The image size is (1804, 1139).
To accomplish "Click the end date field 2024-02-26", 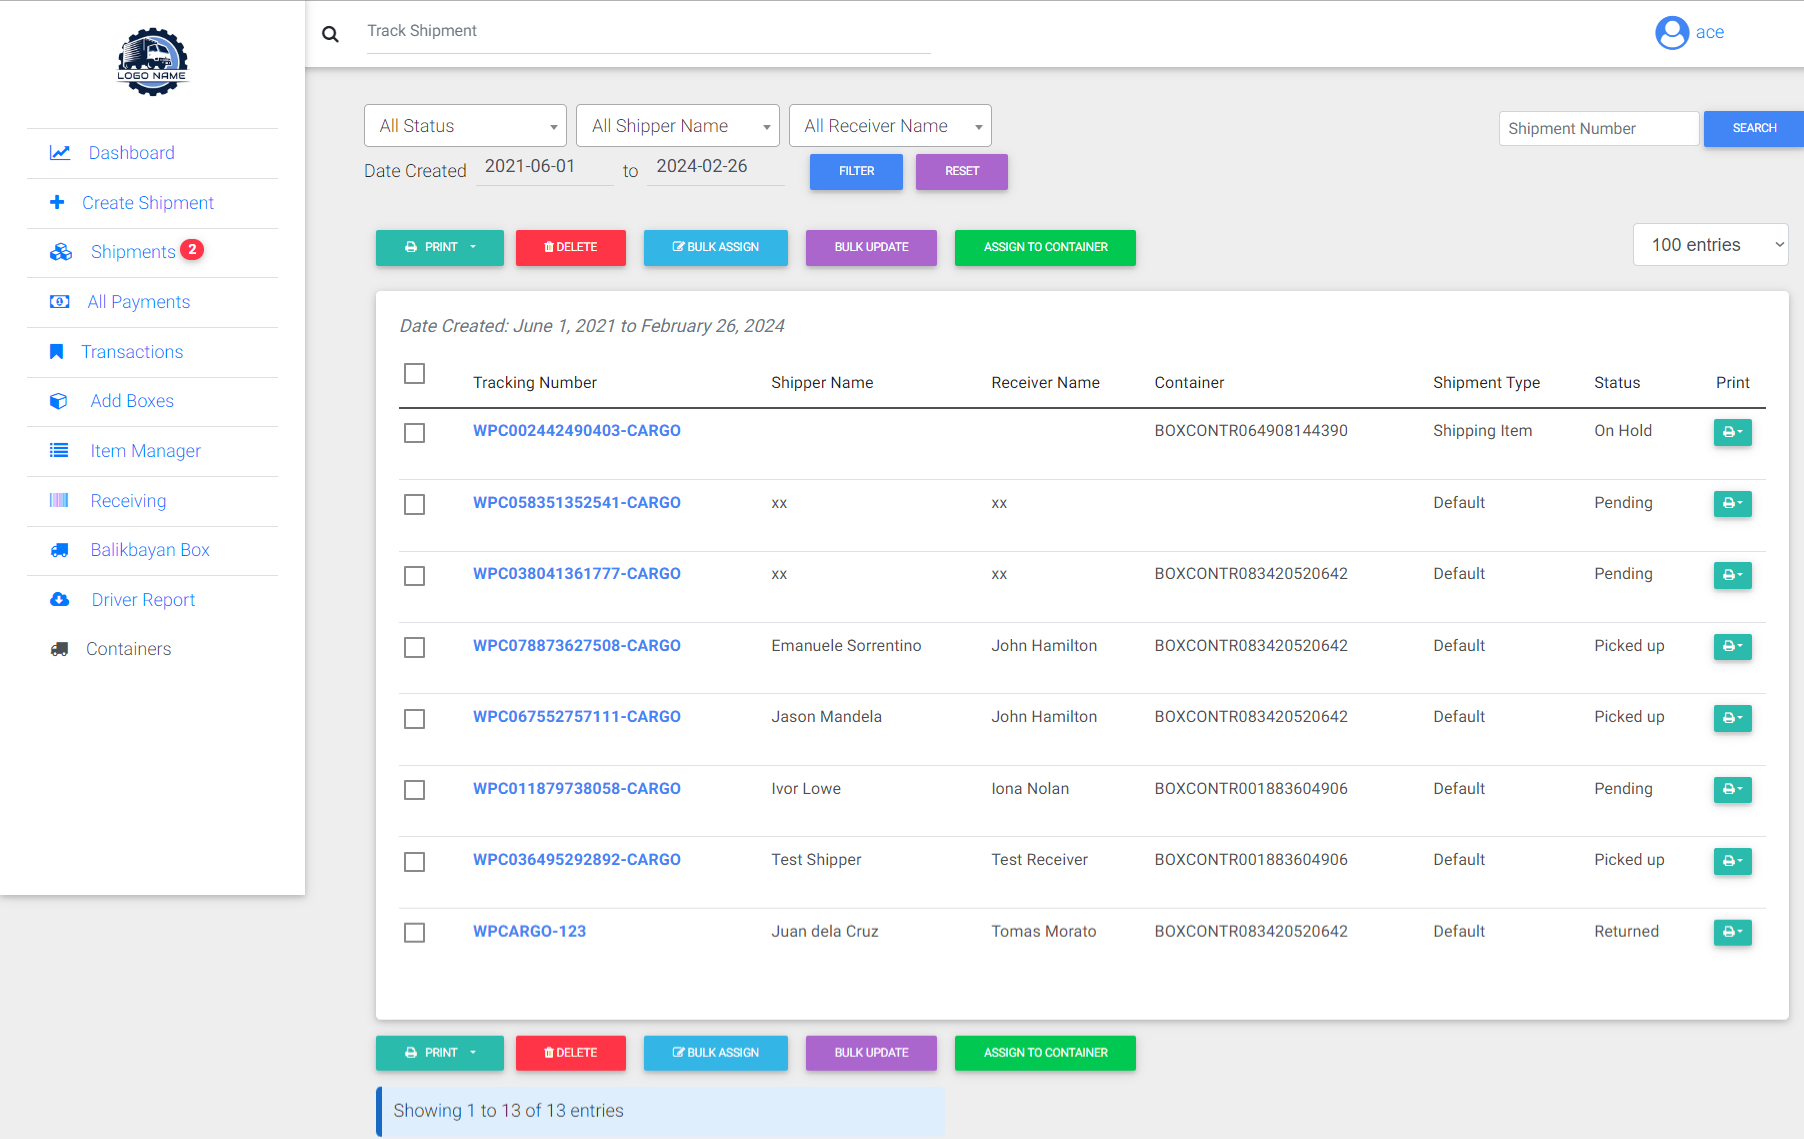I will 716,167.
